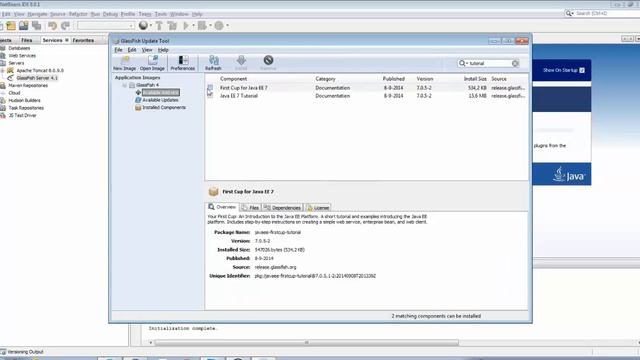The width and height of the screenshot is (640, 360).
Task: Switch to the Dependencies tab
Action: click(x=282, y=208)
